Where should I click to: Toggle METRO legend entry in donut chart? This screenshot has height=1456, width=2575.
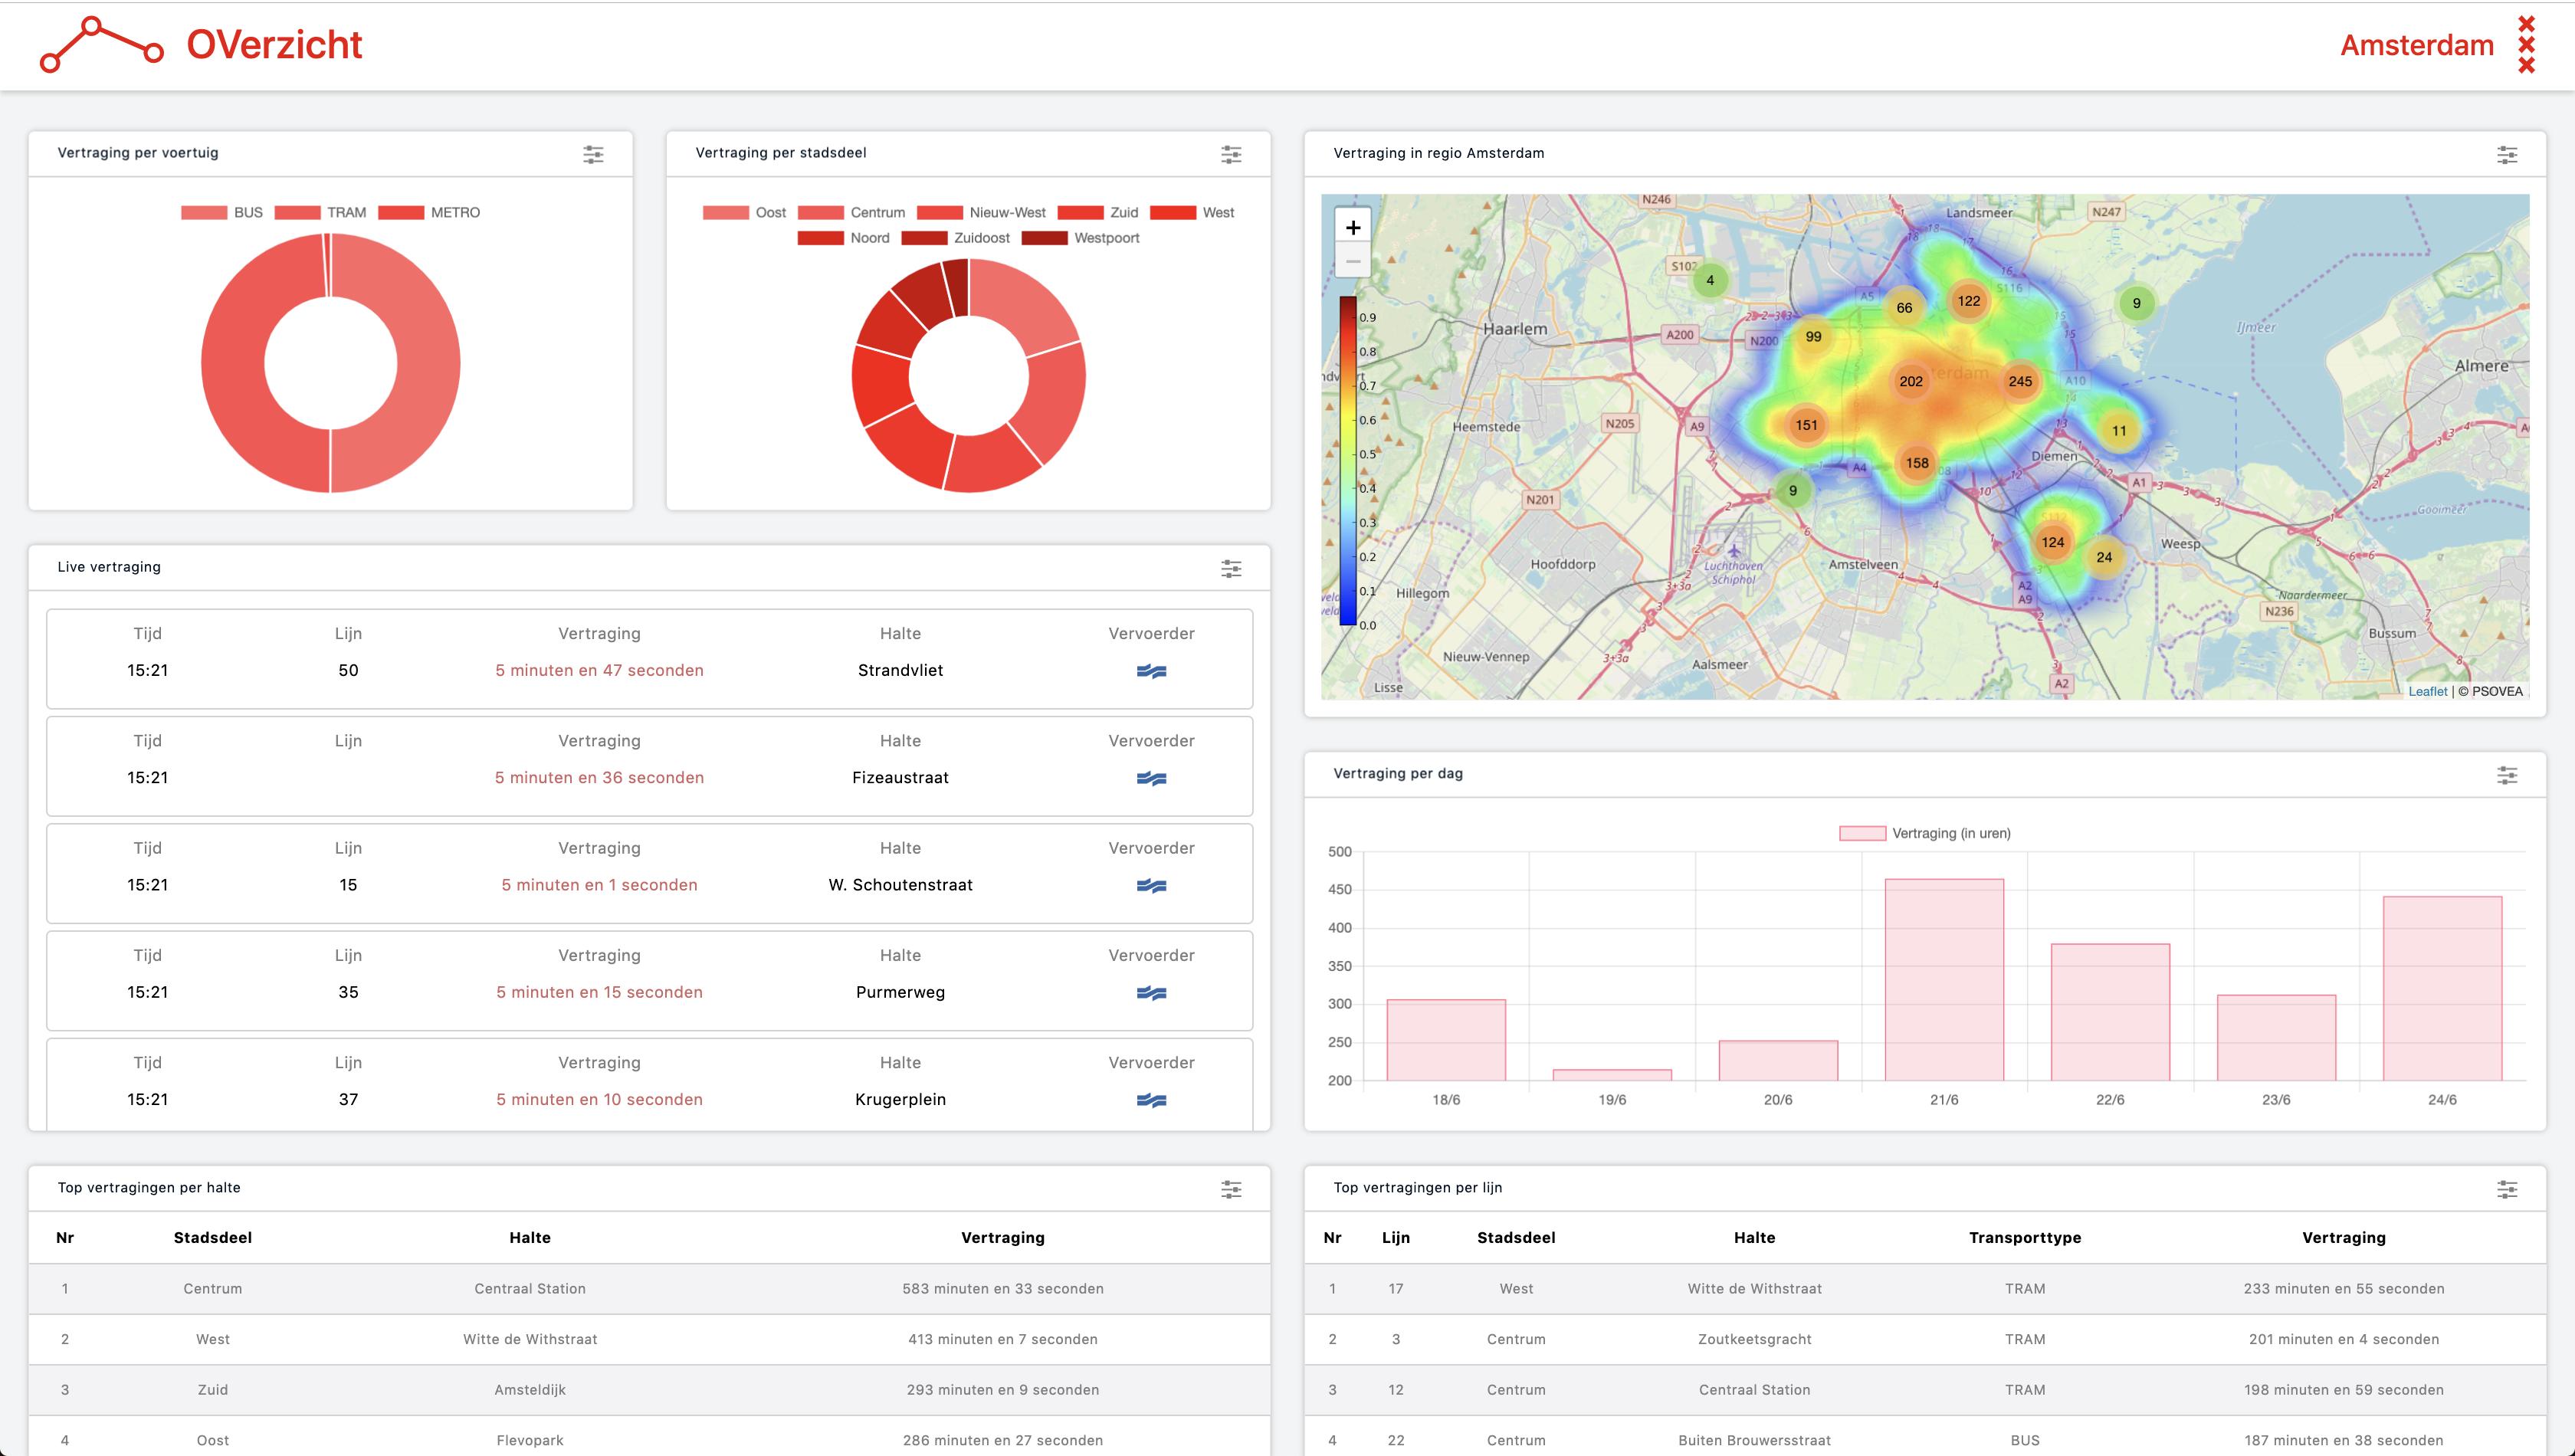pos(429,213)
